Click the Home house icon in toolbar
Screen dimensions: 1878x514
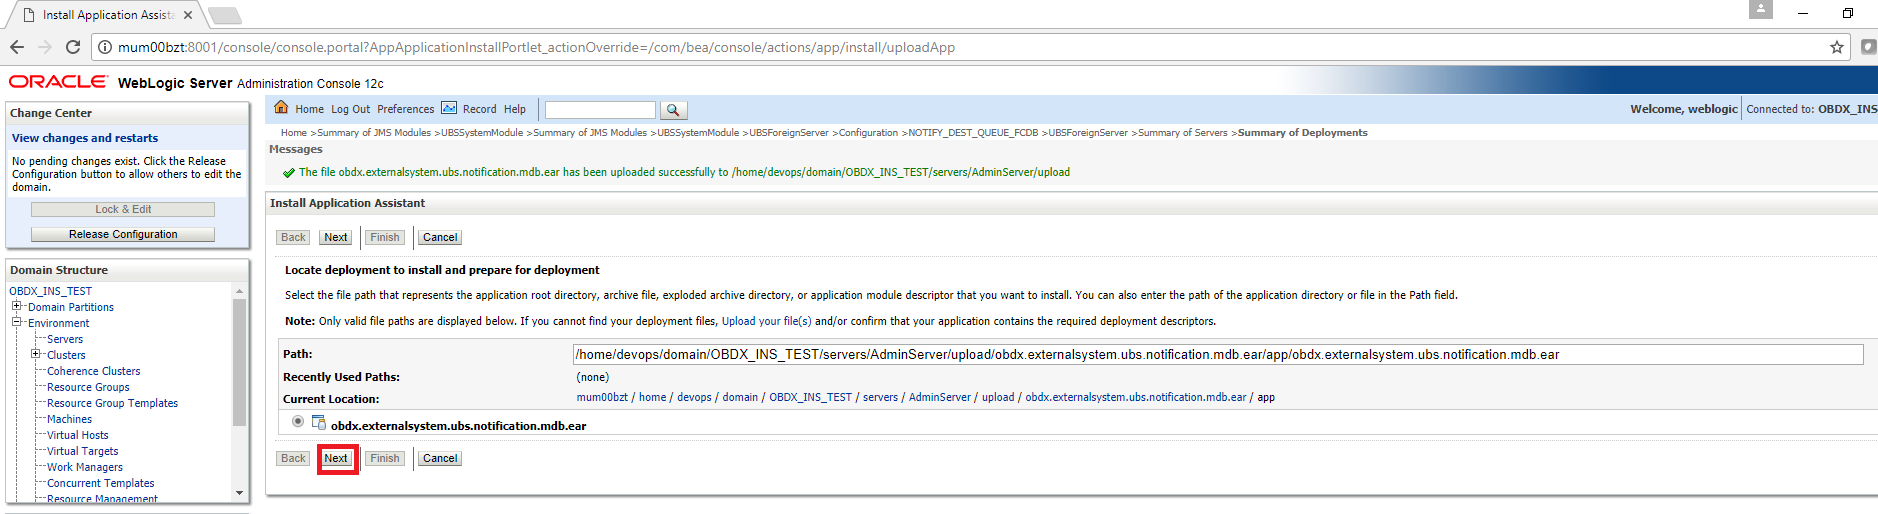point(282,108)
